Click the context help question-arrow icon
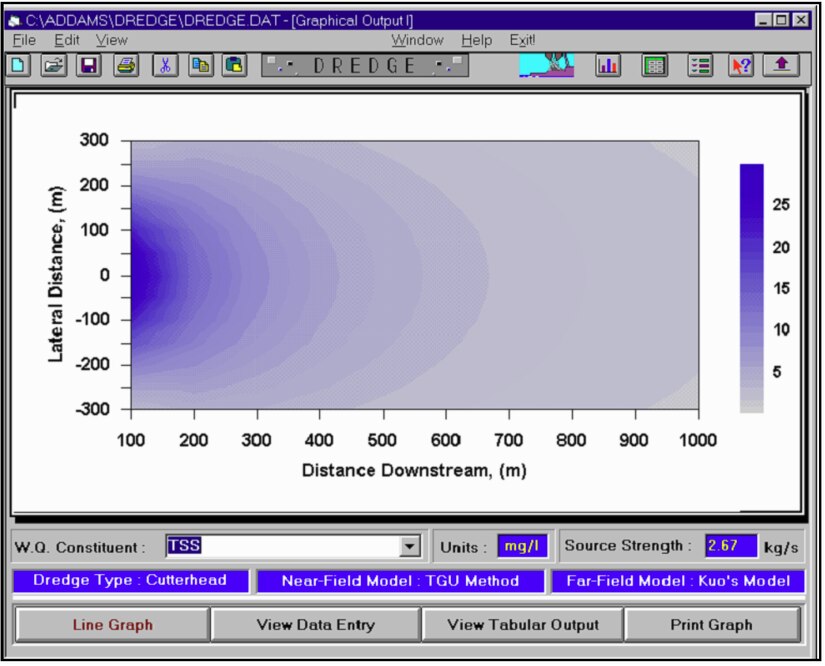Image resolution: width=825 pixels, height=666 pixels. click(741, 66)
